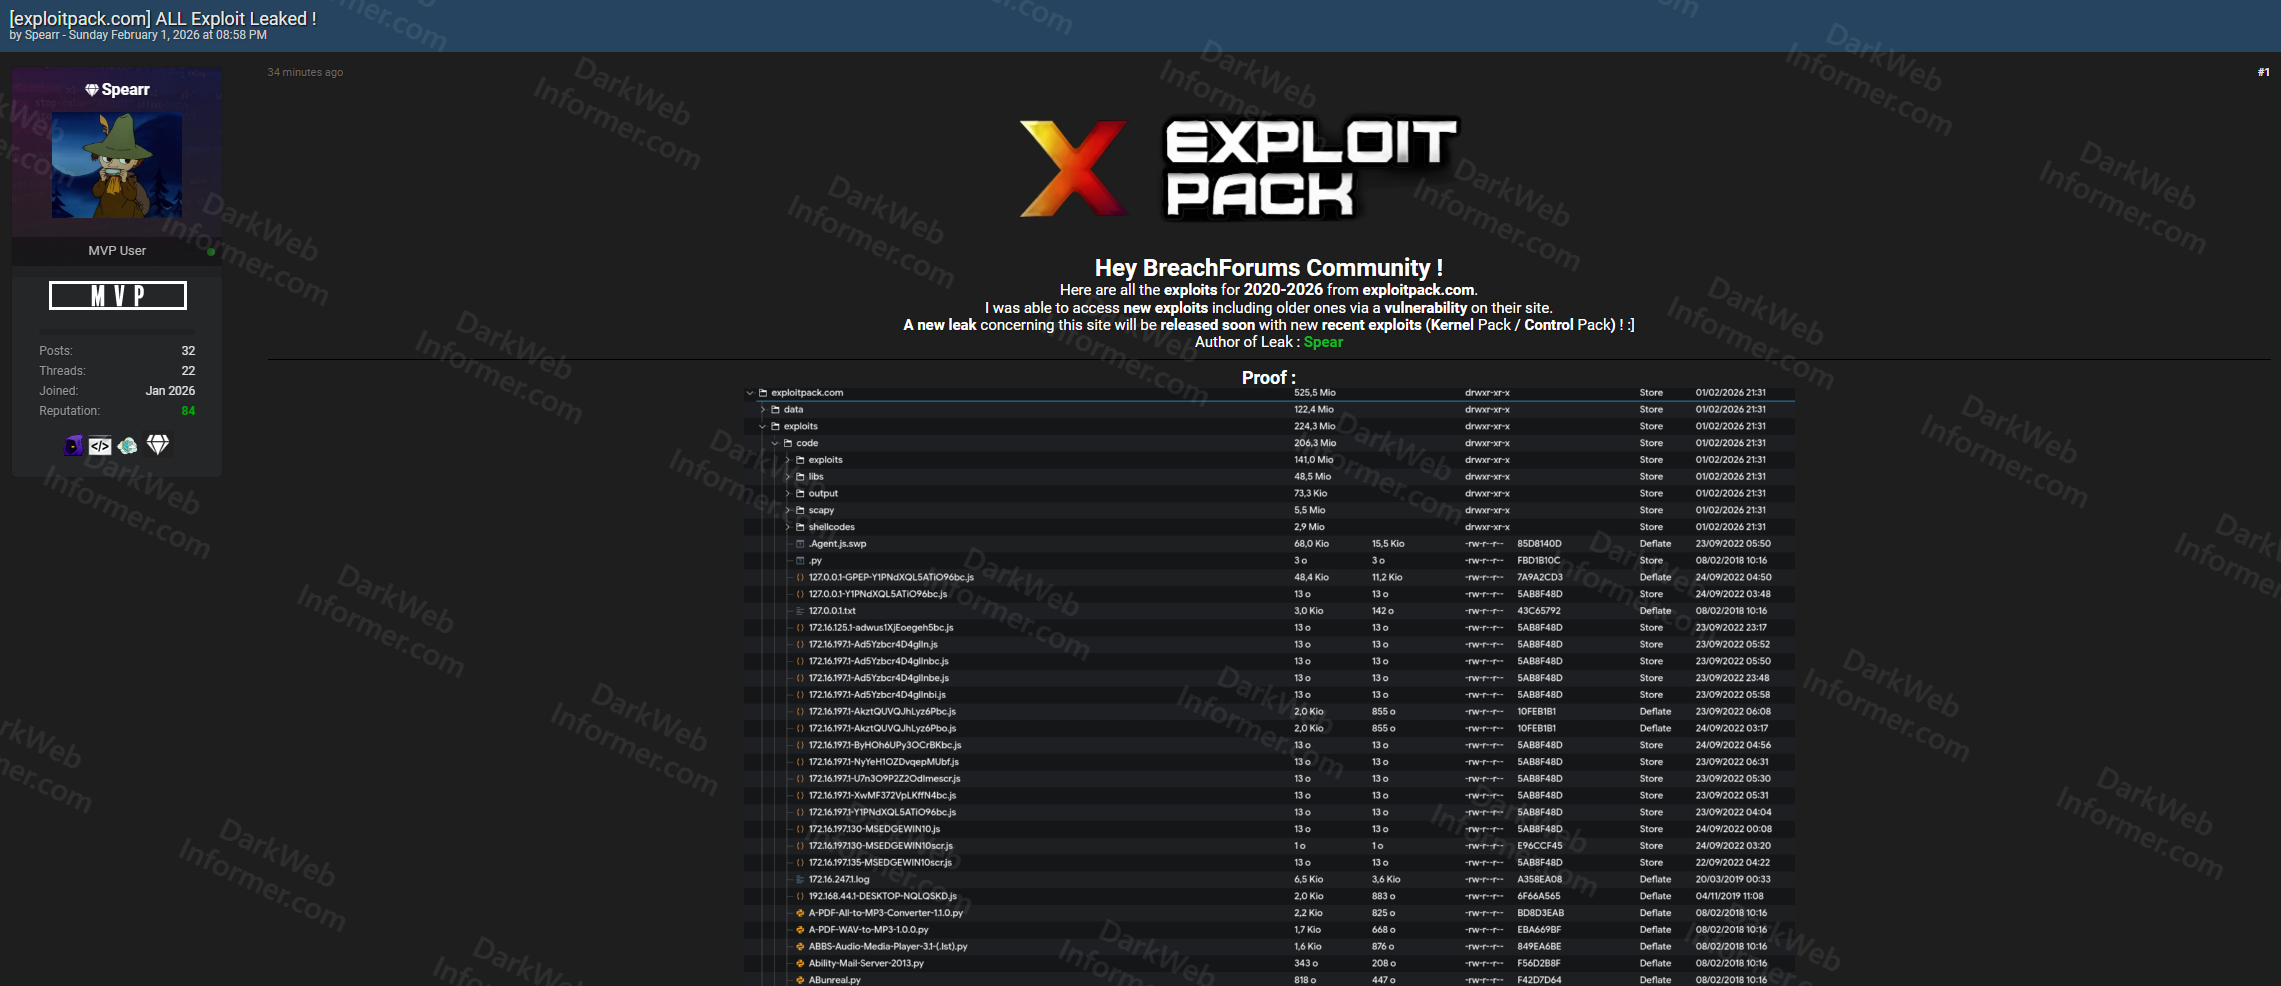
Task: Open the Spearr profile link in sidebar
Action: tap(125, 90)
